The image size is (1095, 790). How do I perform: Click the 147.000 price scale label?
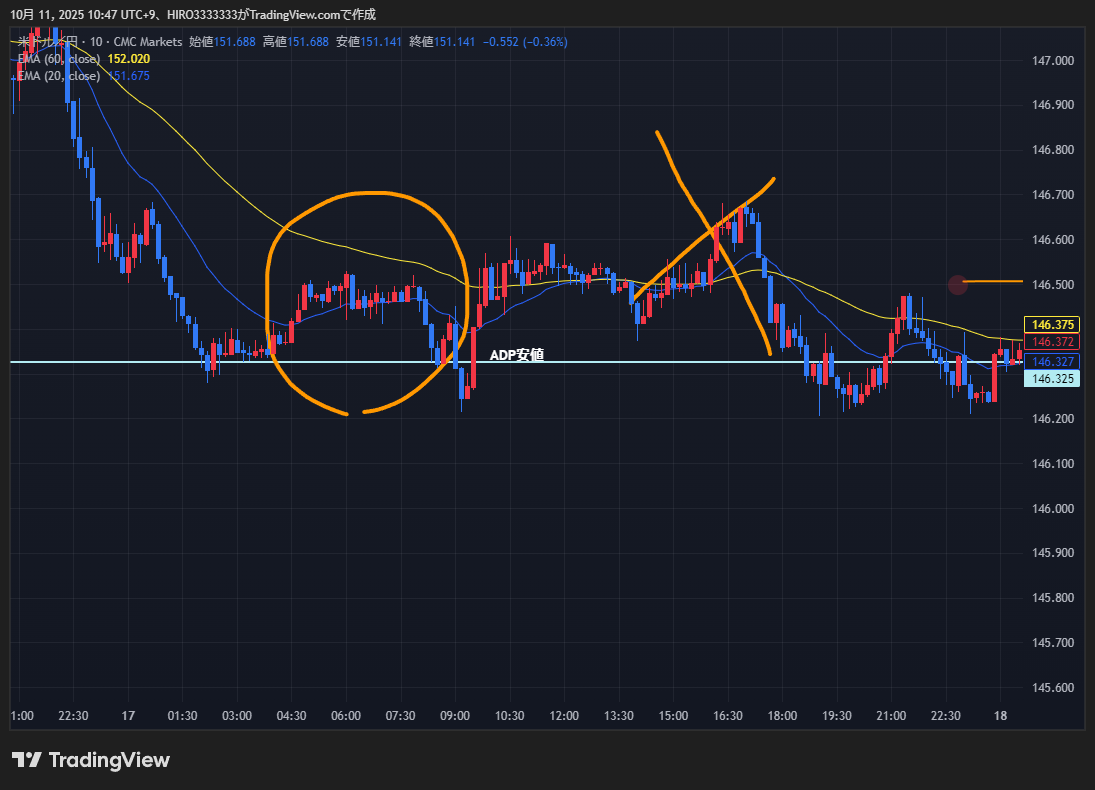coord(1052,61)
